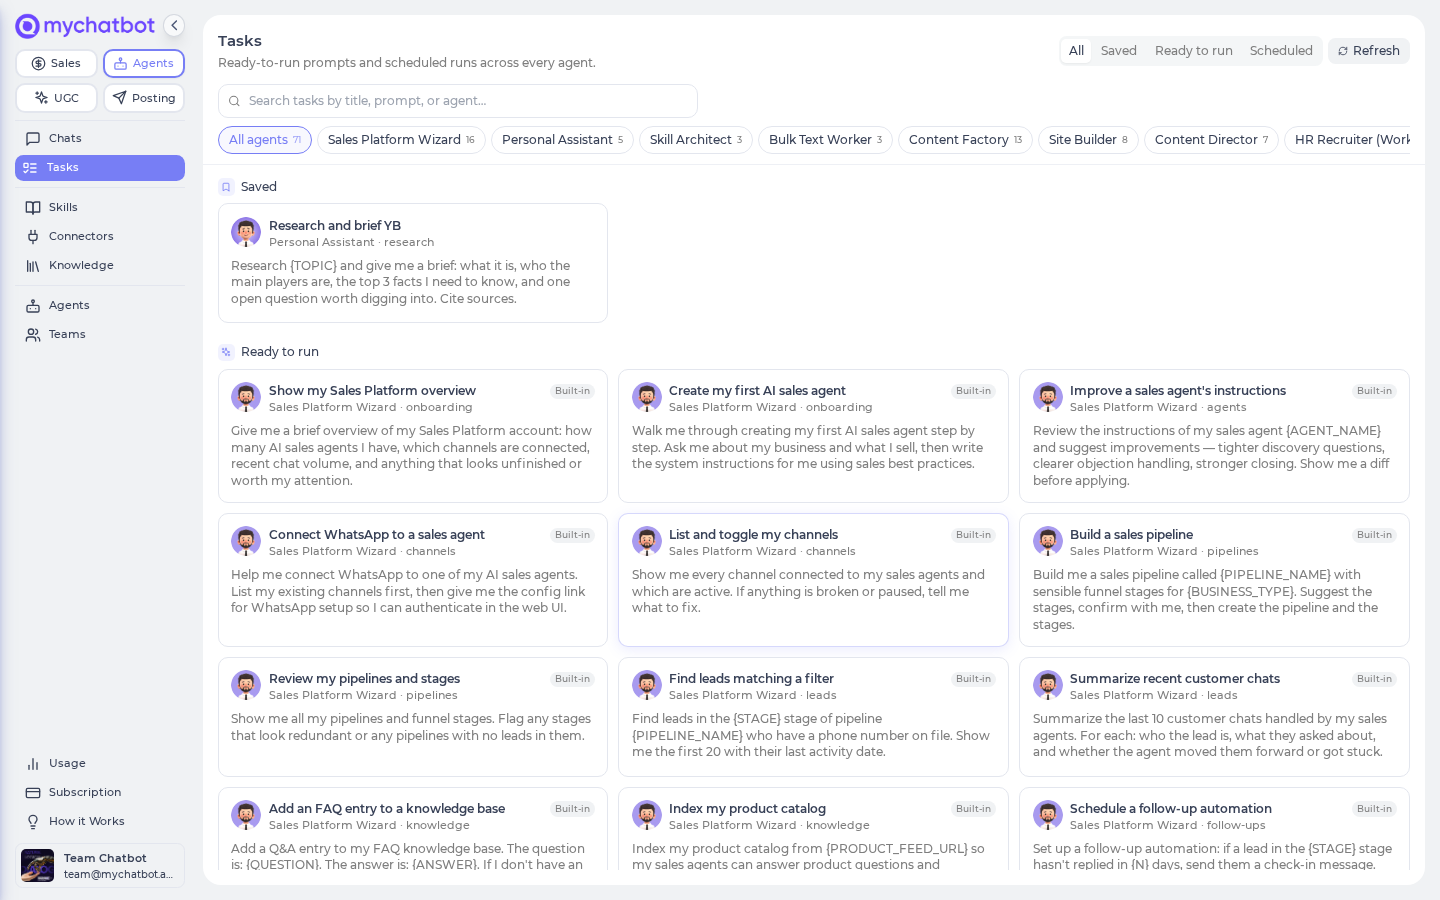Open Summarize recent customer chats task
This screenshot has height=900, width=1440.
click(x=1214, y=717)
